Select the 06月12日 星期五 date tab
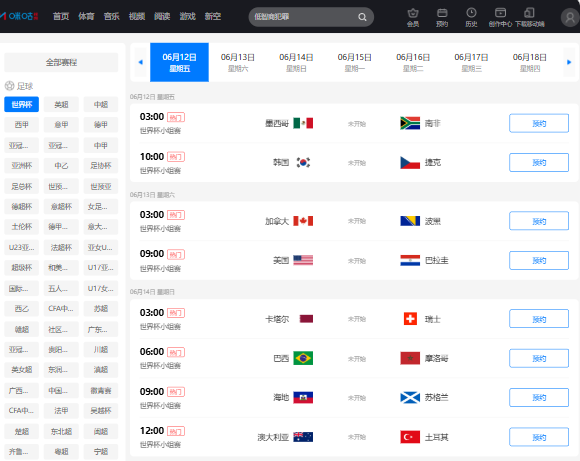 (x=179, y=62)
